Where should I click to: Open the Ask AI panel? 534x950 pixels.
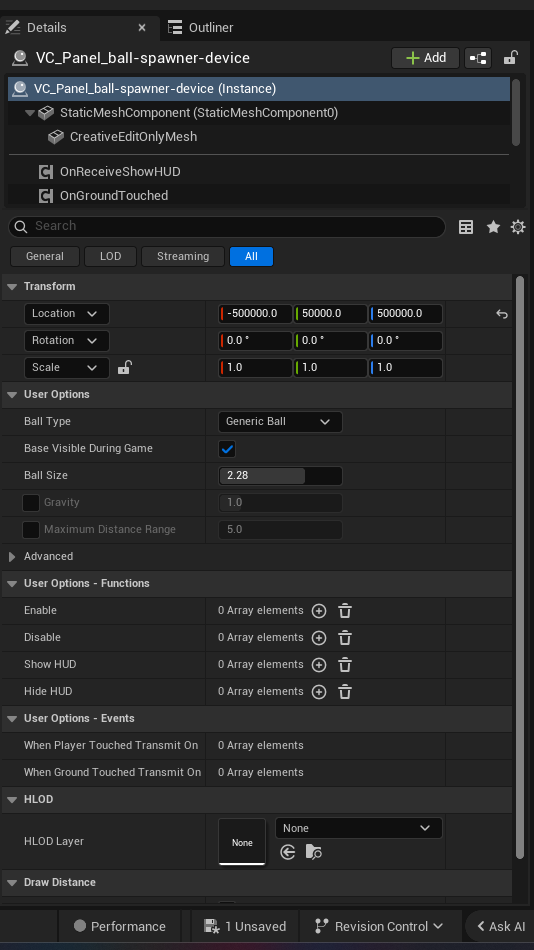pos(501,926)
